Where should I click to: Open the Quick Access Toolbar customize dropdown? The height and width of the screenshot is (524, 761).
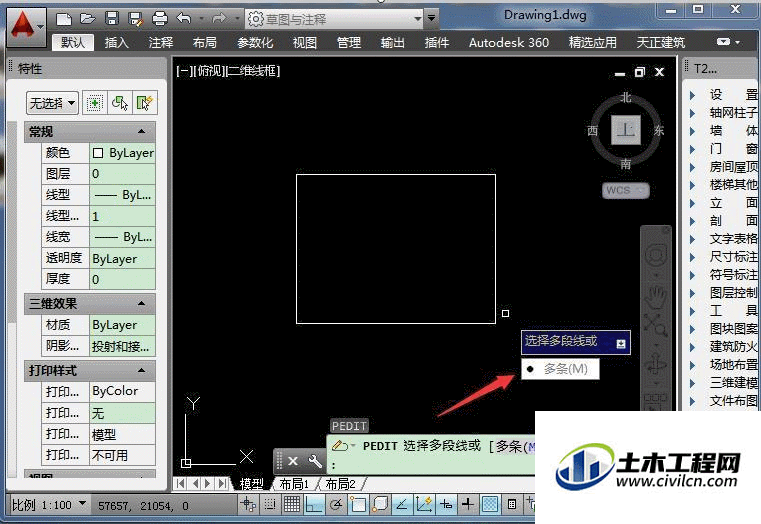pos(431,19)
